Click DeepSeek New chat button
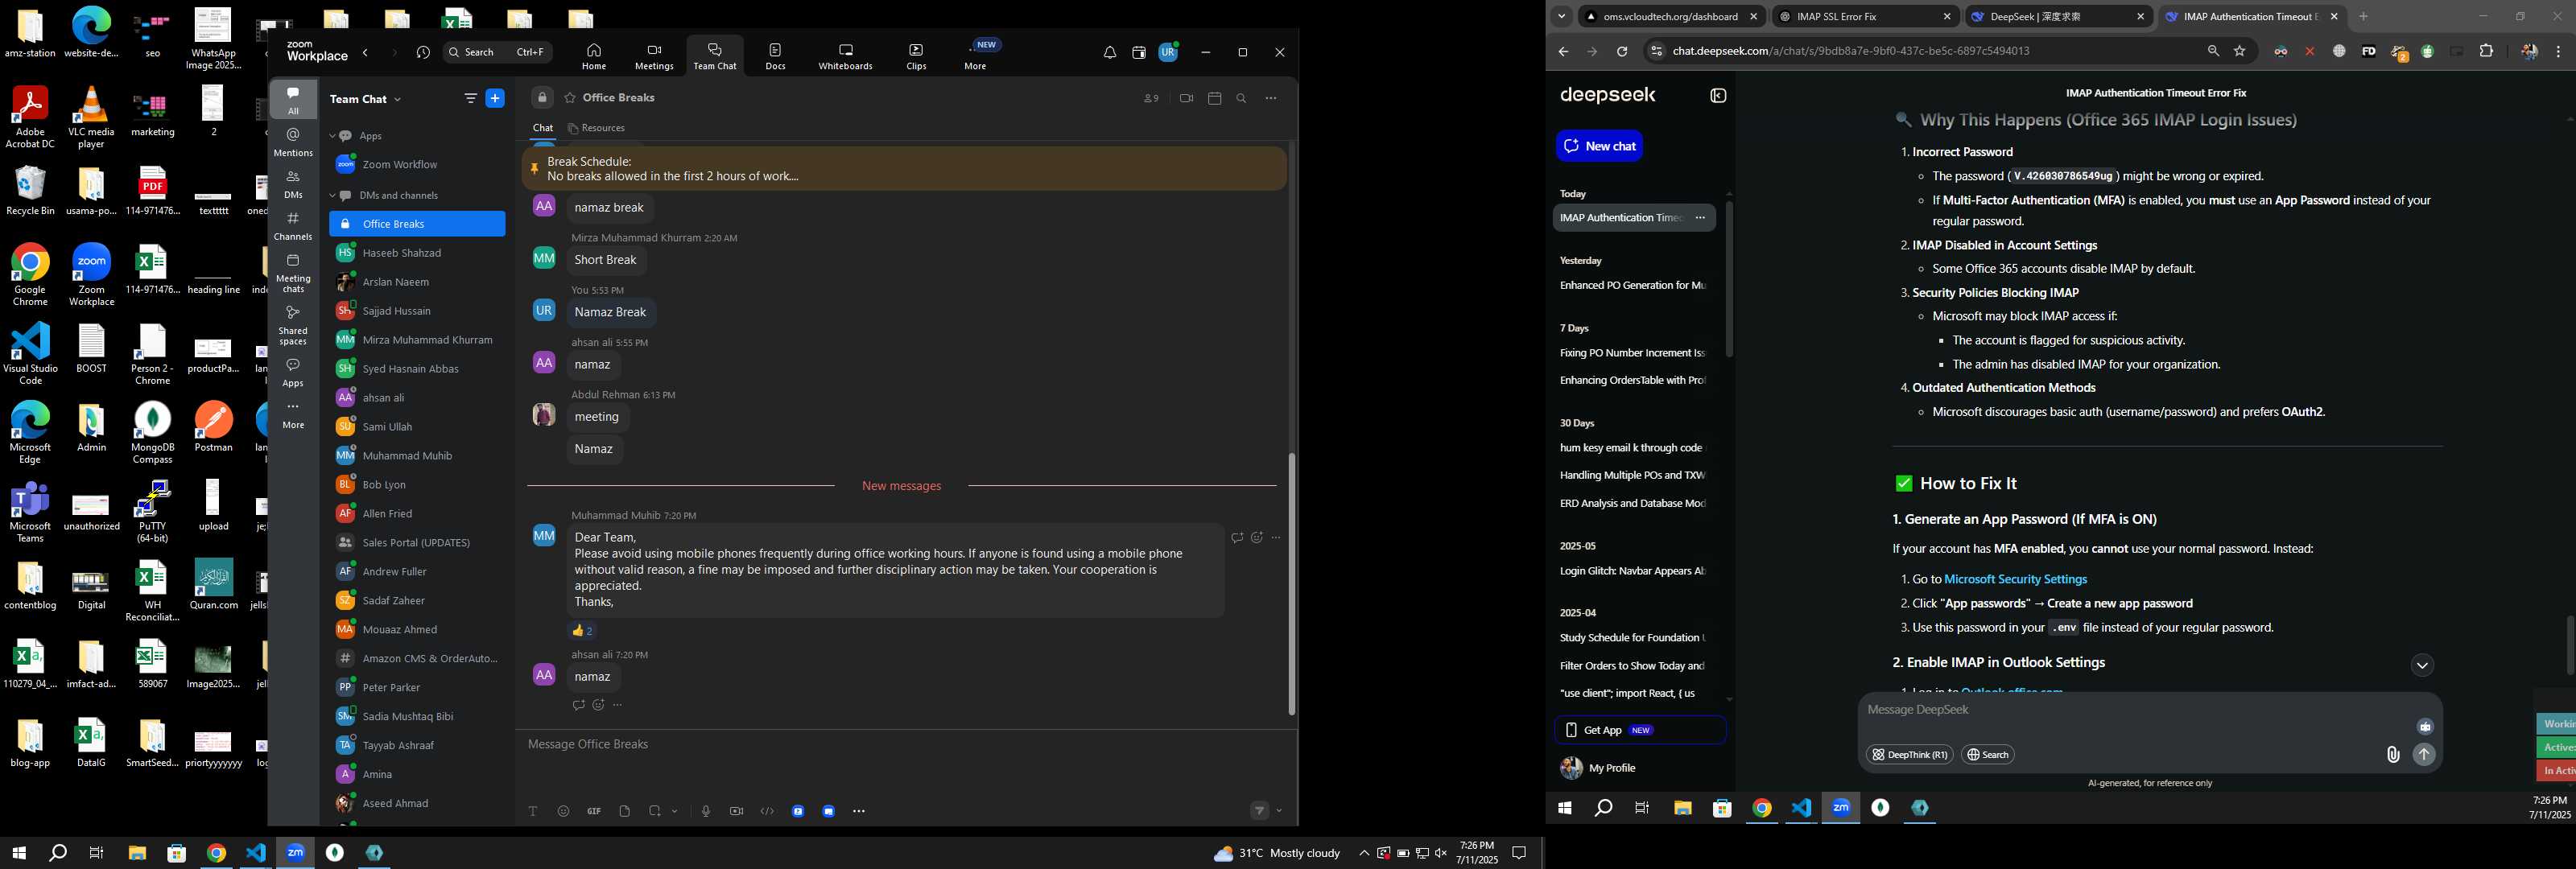The width and height of the screenshot is (2576, 869). (1599, 146)
